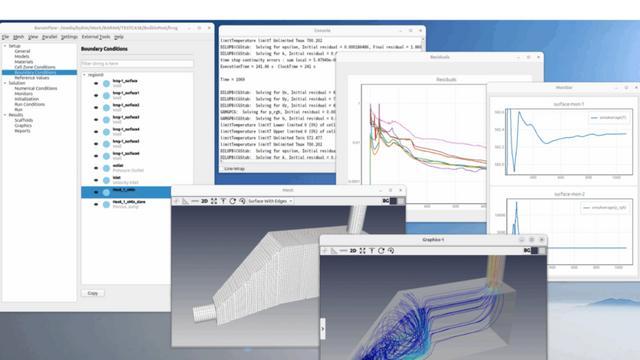Click the rotate view icon in Mesh toolbar
The height and width of the screenshot is (360, 640).
(x=233, y=201)
